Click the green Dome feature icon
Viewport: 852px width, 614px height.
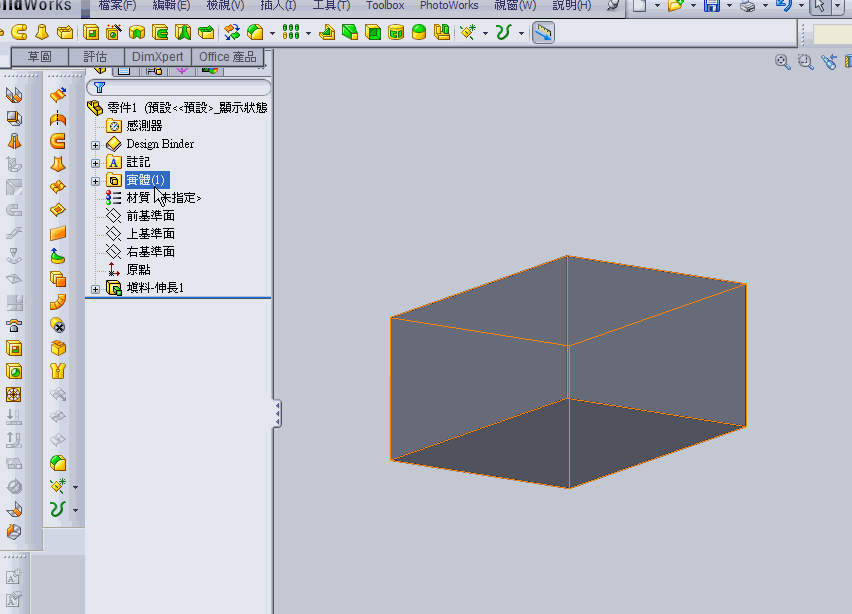419,33
